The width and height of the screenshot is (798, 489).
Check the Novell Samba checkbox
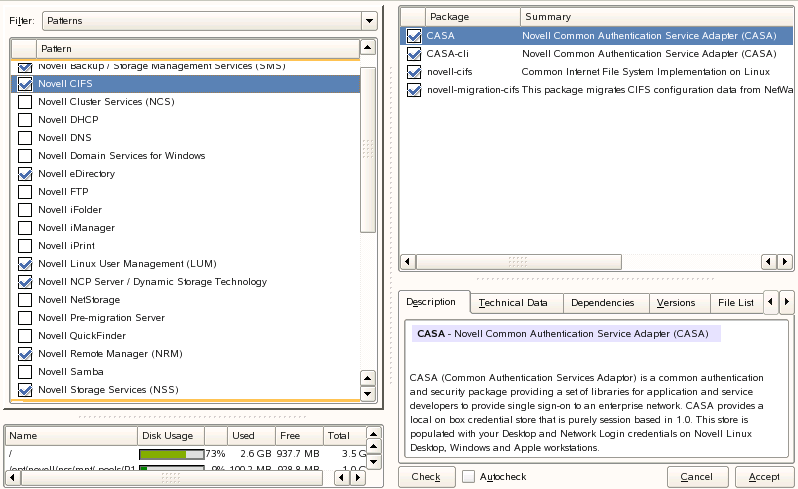pos(25,372)
